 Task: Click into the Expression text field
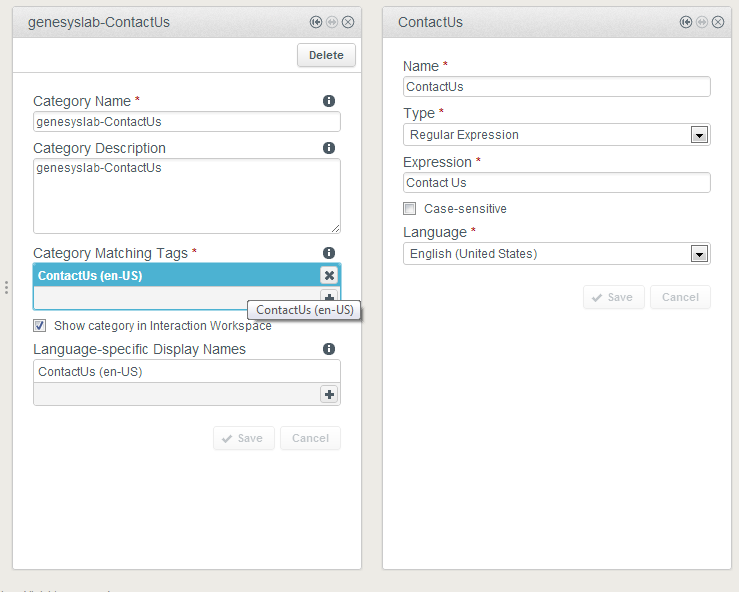tap(556, 183)
